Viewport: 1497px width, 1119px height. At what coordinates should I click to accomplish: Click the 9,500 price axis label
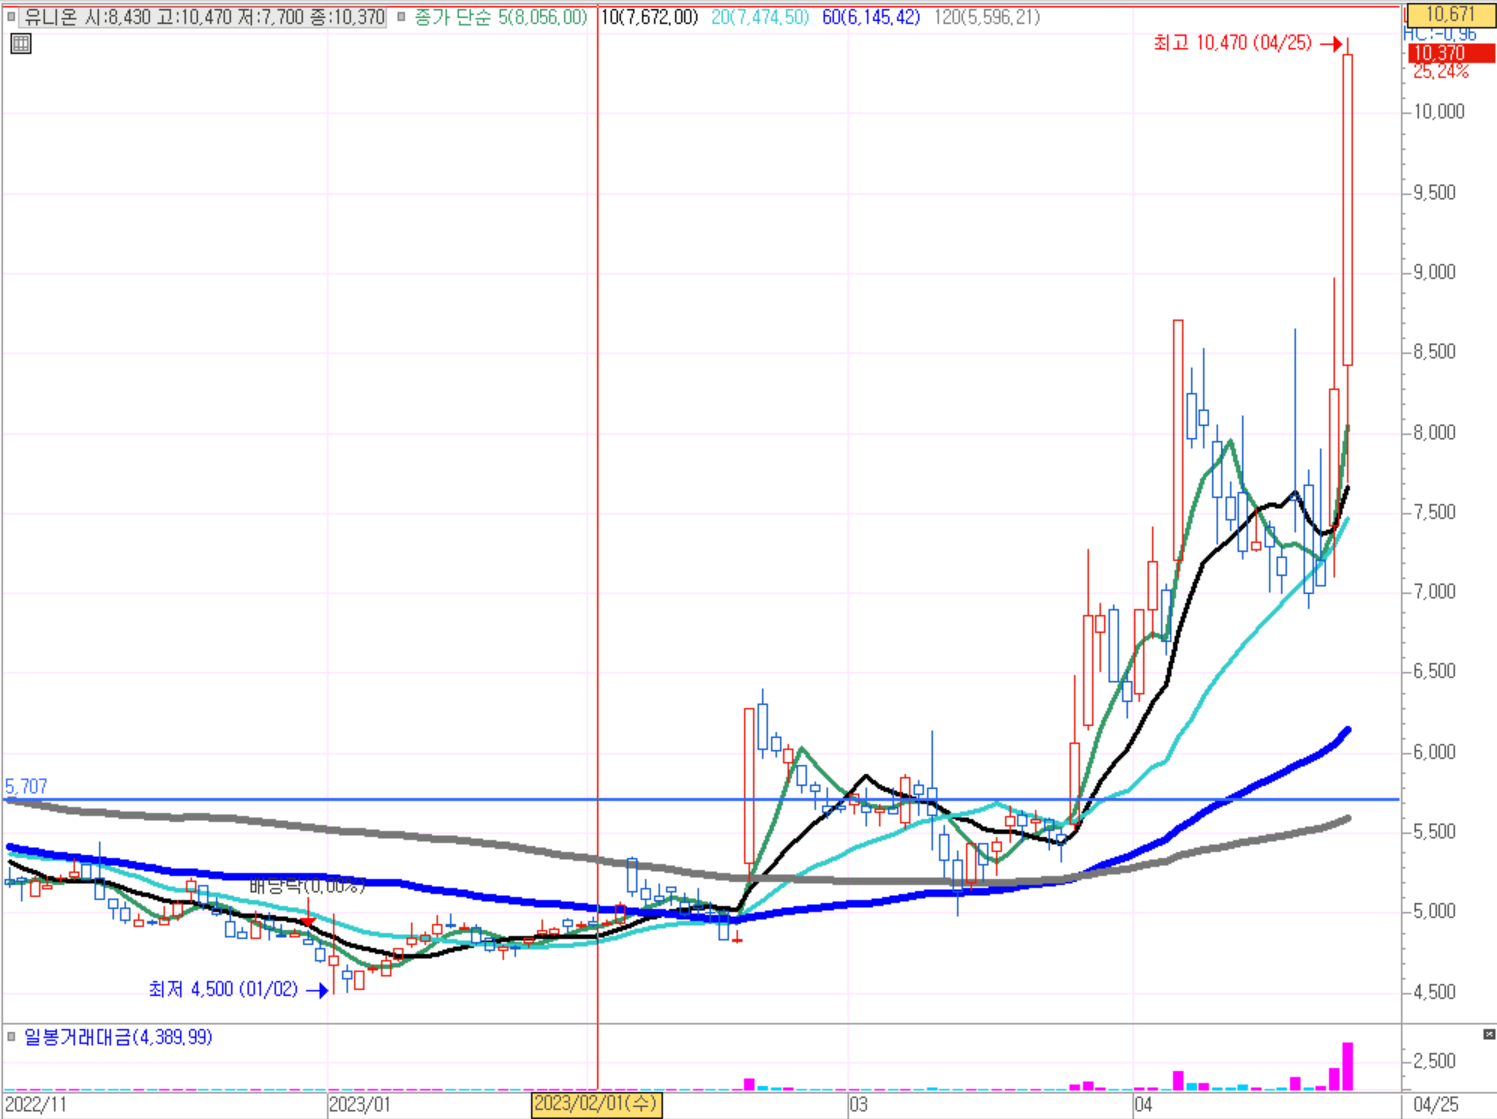coord(1435,192)
